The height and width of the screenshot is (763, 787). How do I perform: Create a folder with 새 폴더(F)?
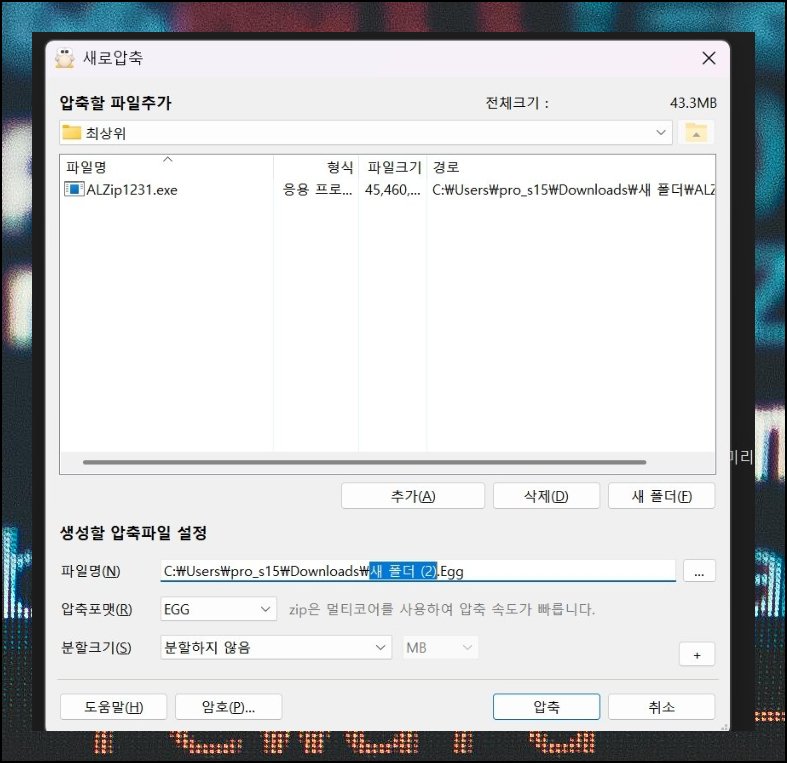click(662, 496)
